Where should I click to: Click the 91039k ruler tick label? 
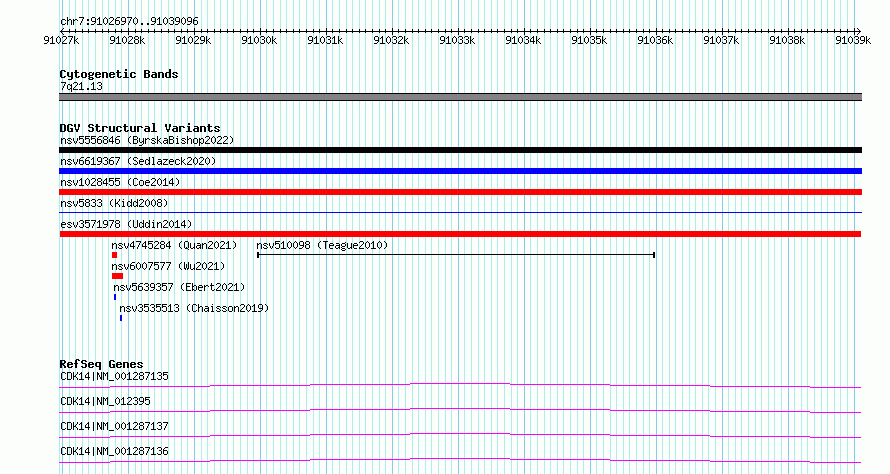(x=853, y=40)
